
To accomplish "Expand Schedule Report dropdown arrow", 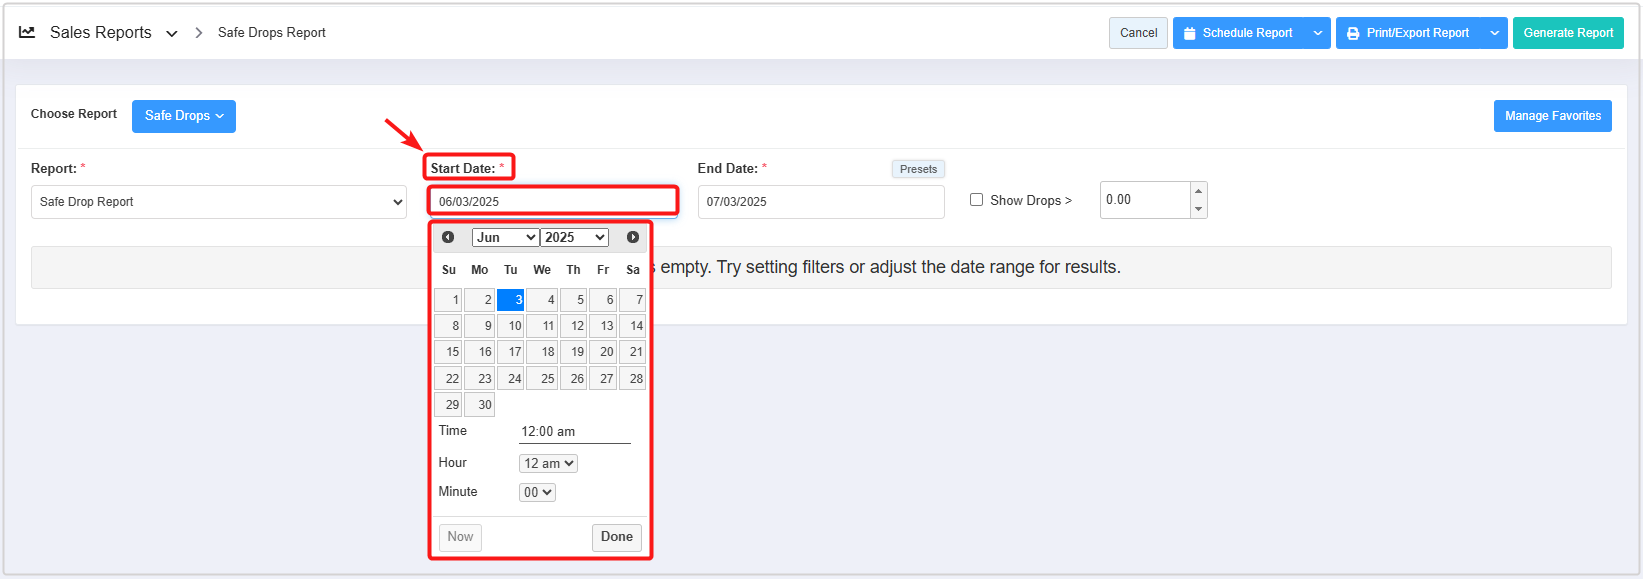I will (1318, 33).
